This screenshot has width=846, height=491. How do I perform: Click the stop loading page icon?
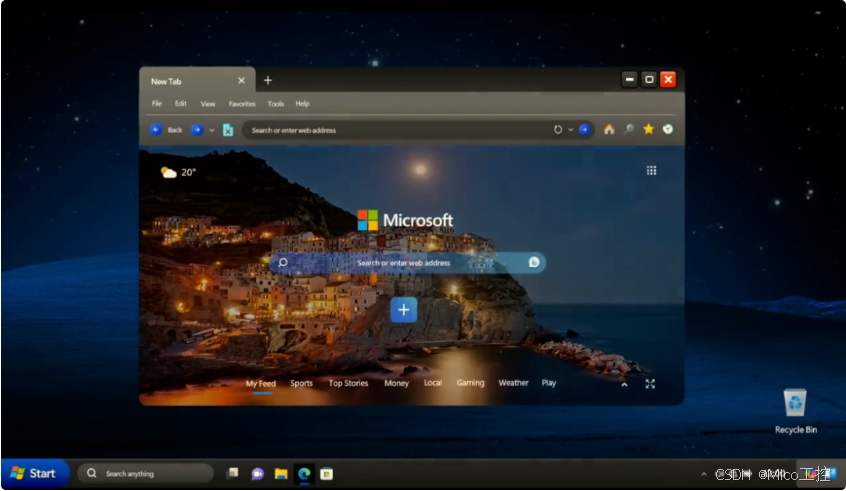(x=228, y=130)
